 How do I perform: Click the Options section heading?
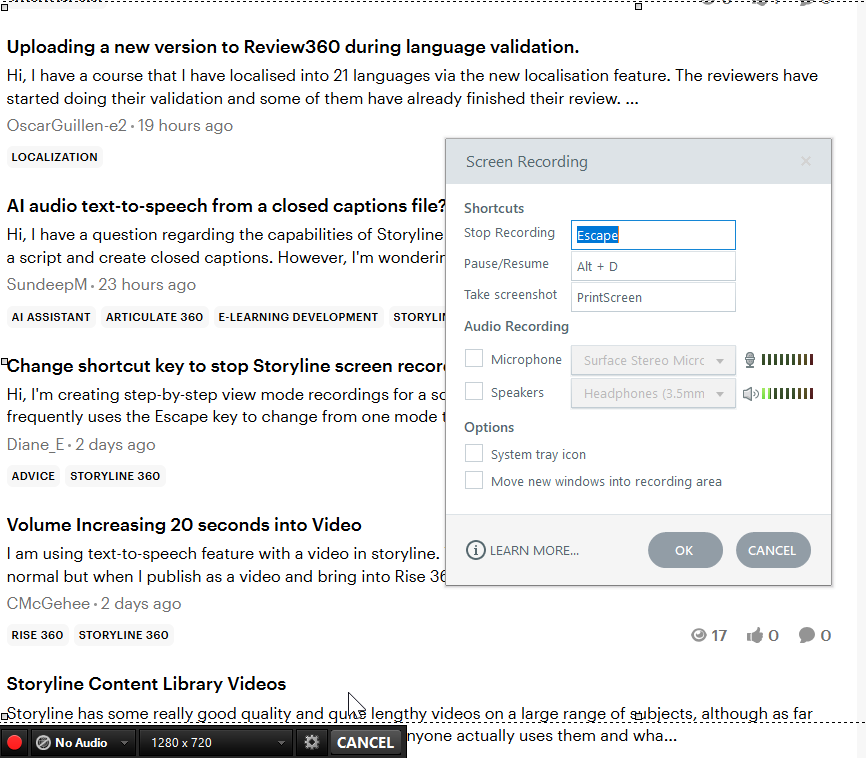click(x=489, y=428)
